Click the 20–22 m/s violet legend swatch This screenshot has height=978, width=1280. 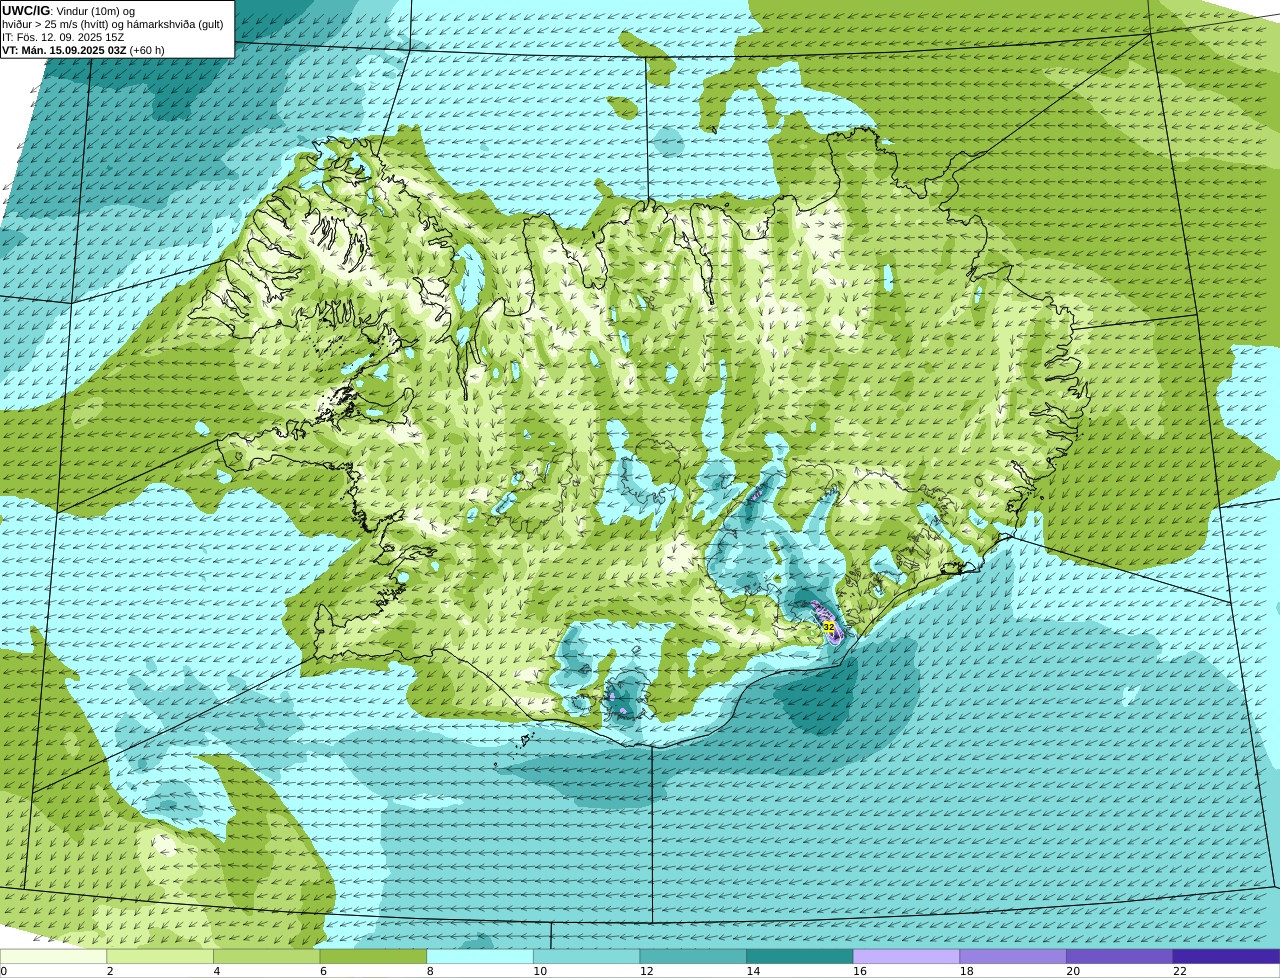click(x=1120, y=956)
